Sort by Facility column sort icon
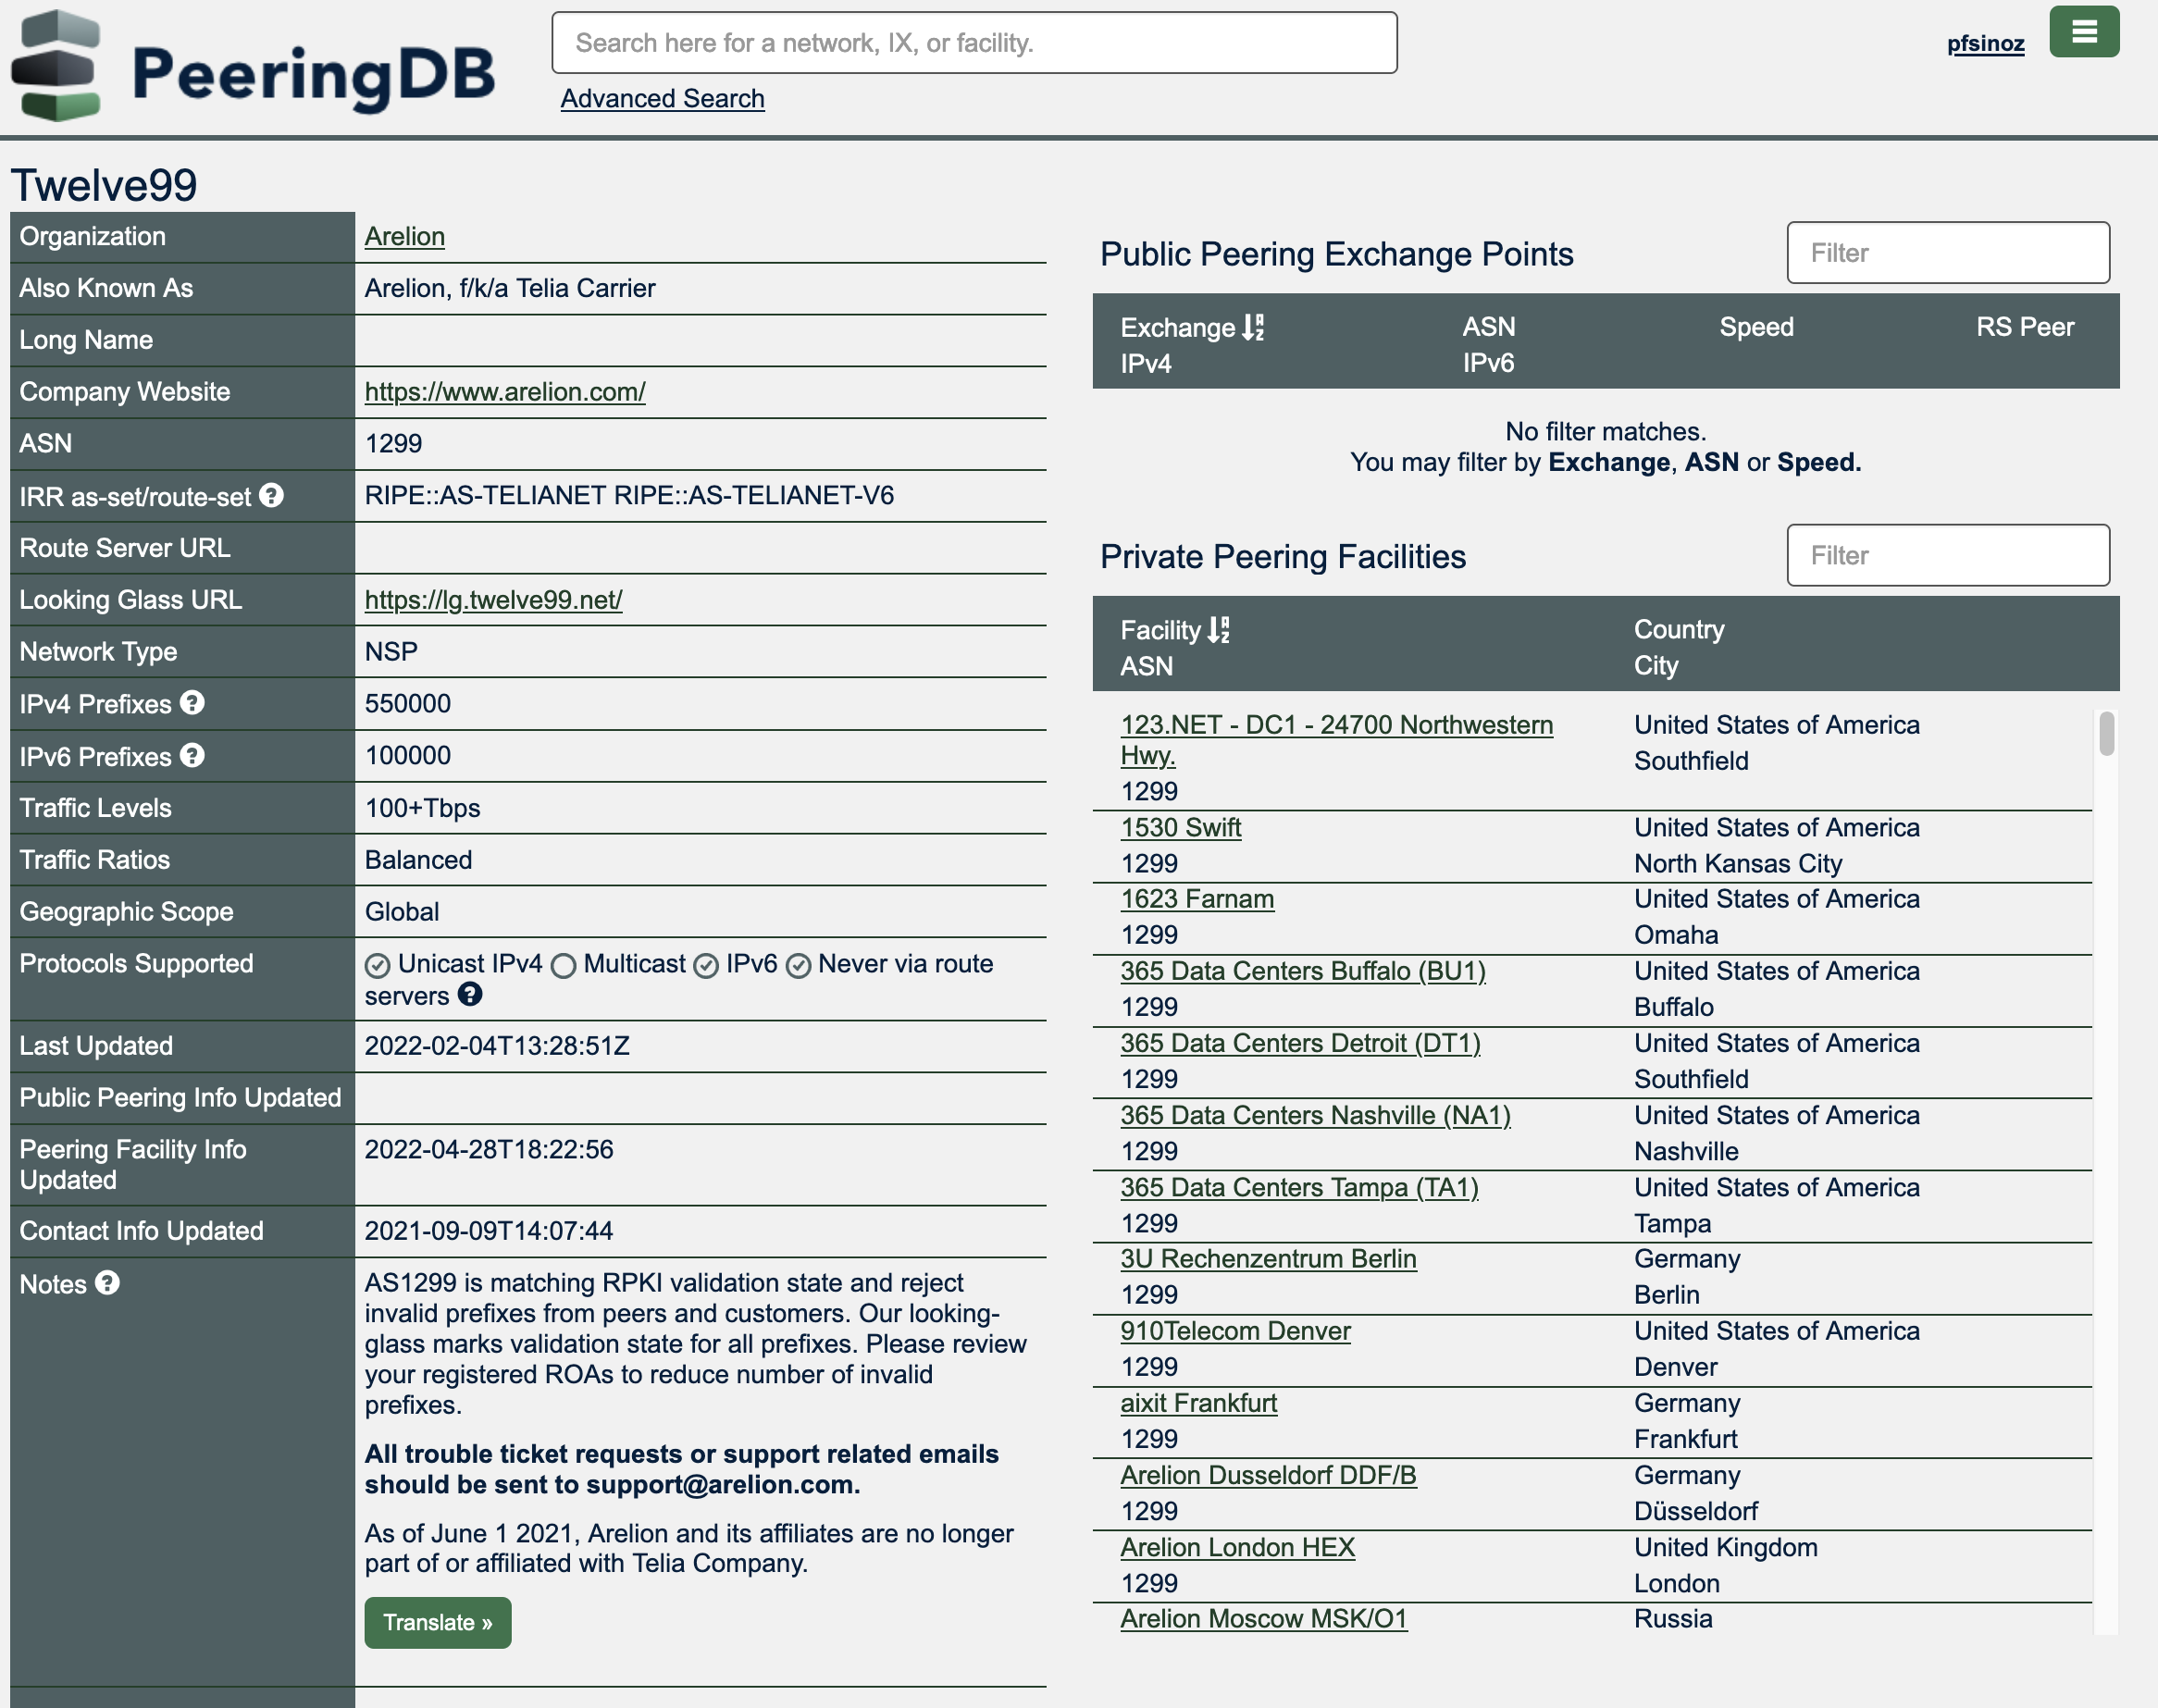 1217,630
